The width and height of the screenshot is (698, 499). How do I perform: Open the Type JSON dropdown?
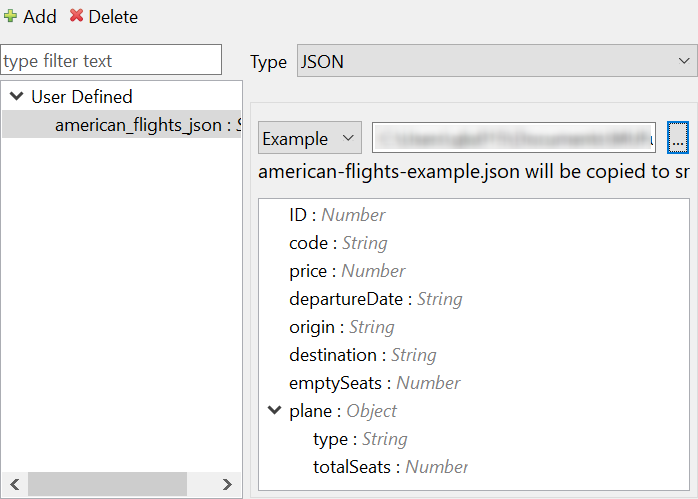pos(497,61)
